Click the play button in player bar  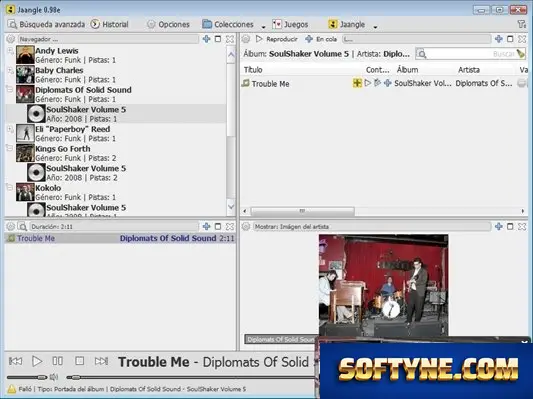point(37,361)
